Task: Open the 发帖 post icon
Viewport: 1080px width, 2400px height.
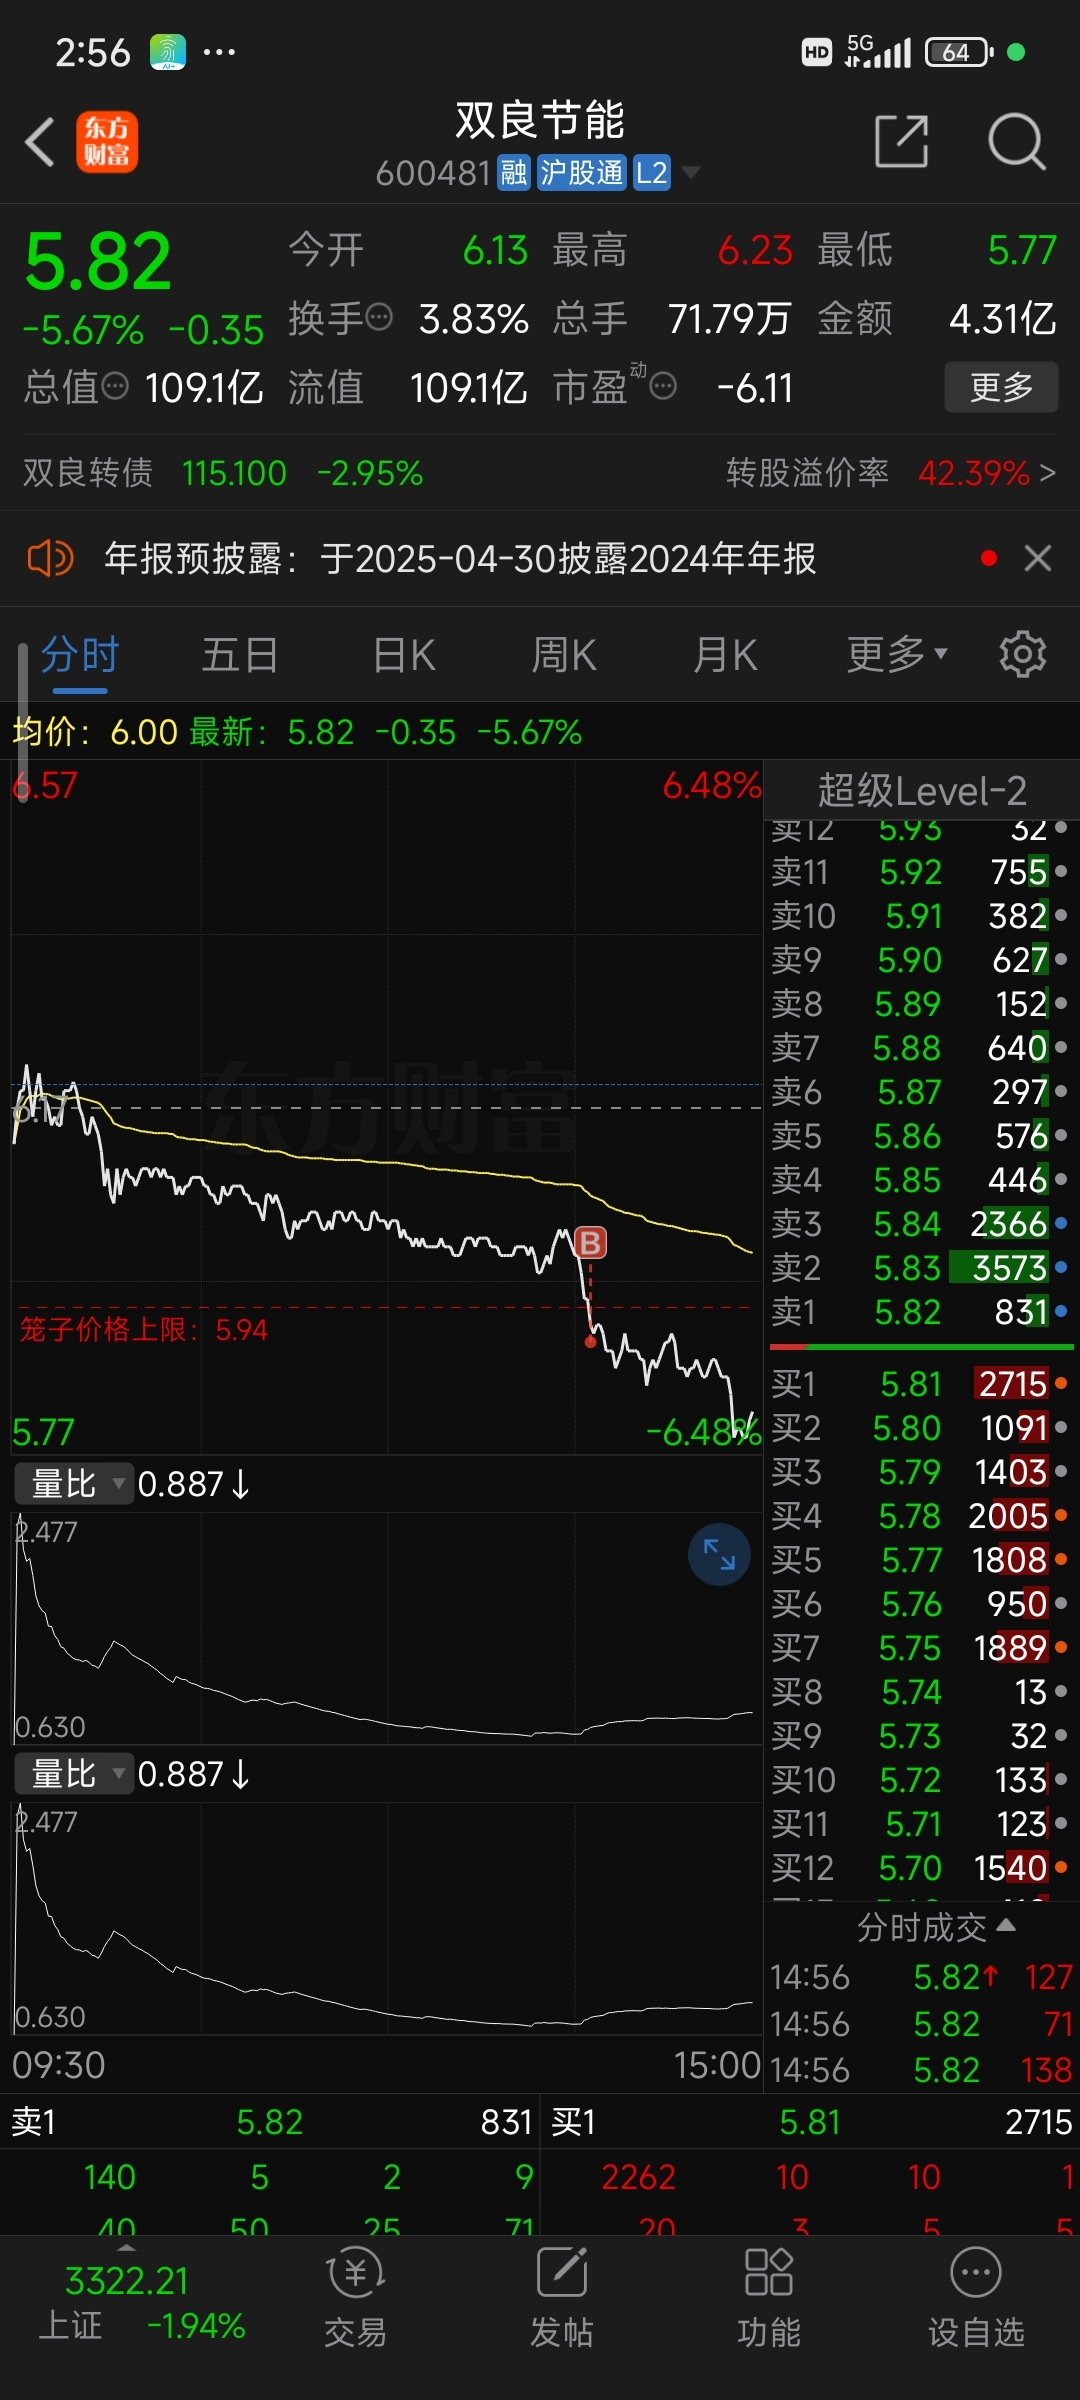Action: click(x=561, y=2298)
